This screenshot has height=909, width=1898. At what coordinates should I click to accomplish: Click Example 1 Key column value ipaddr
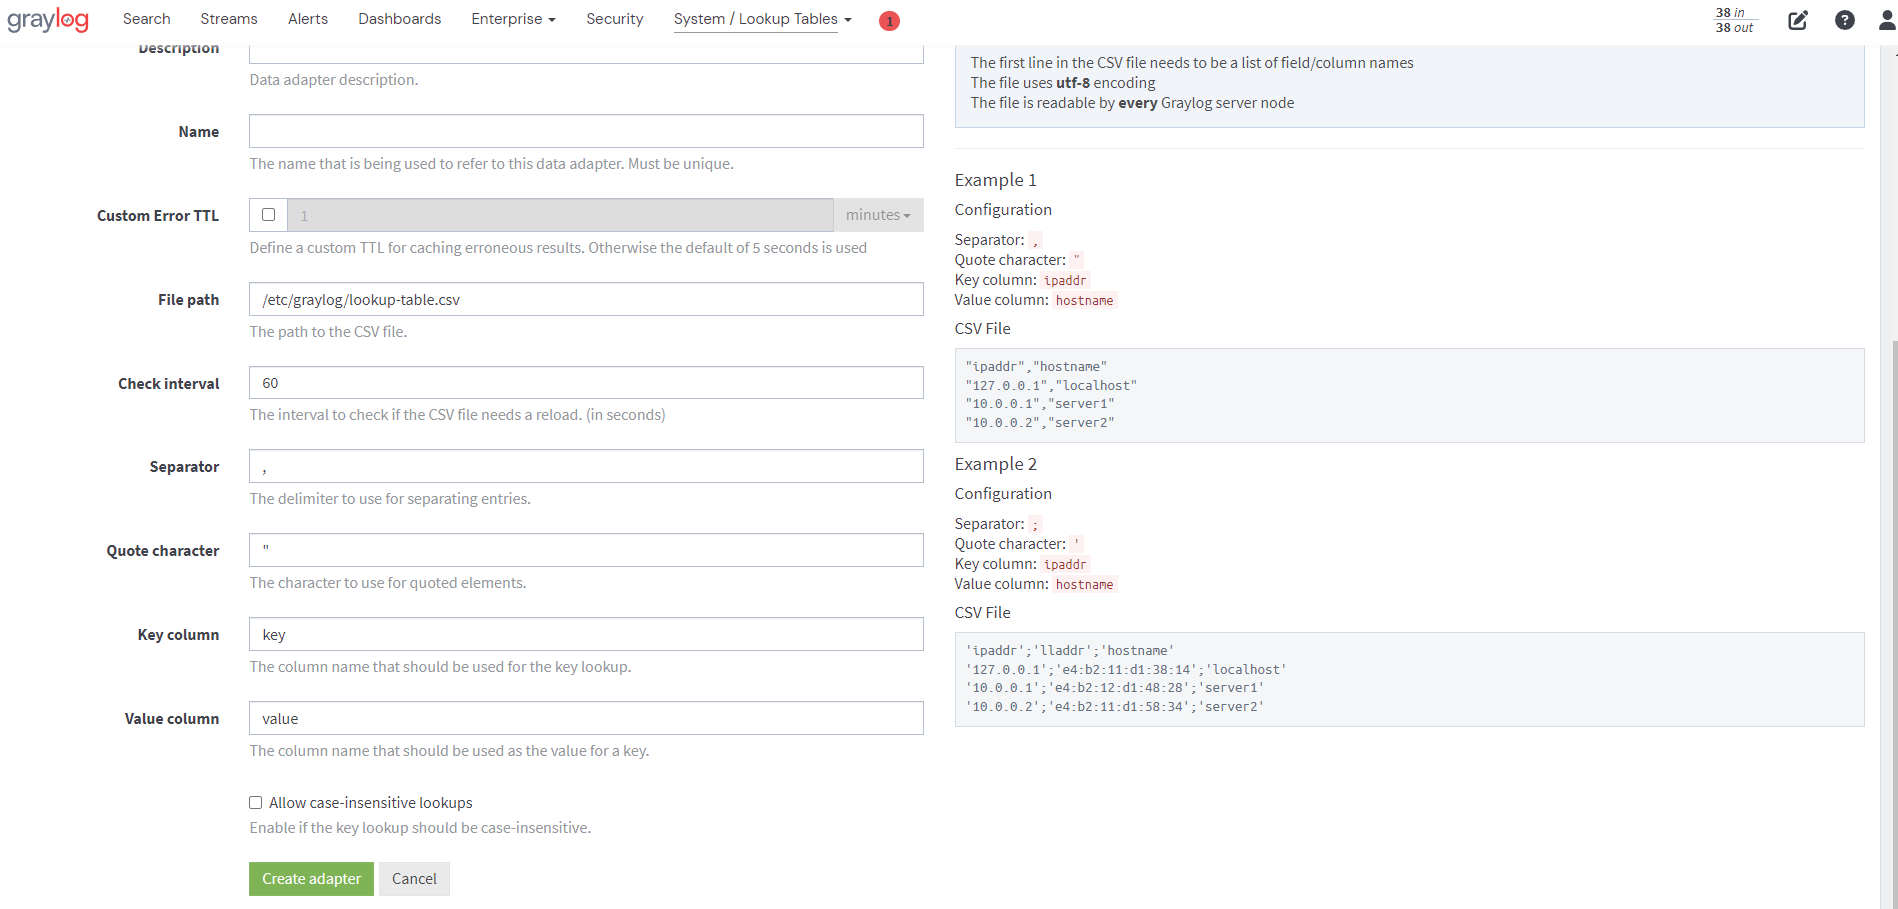click(1064, 281)
